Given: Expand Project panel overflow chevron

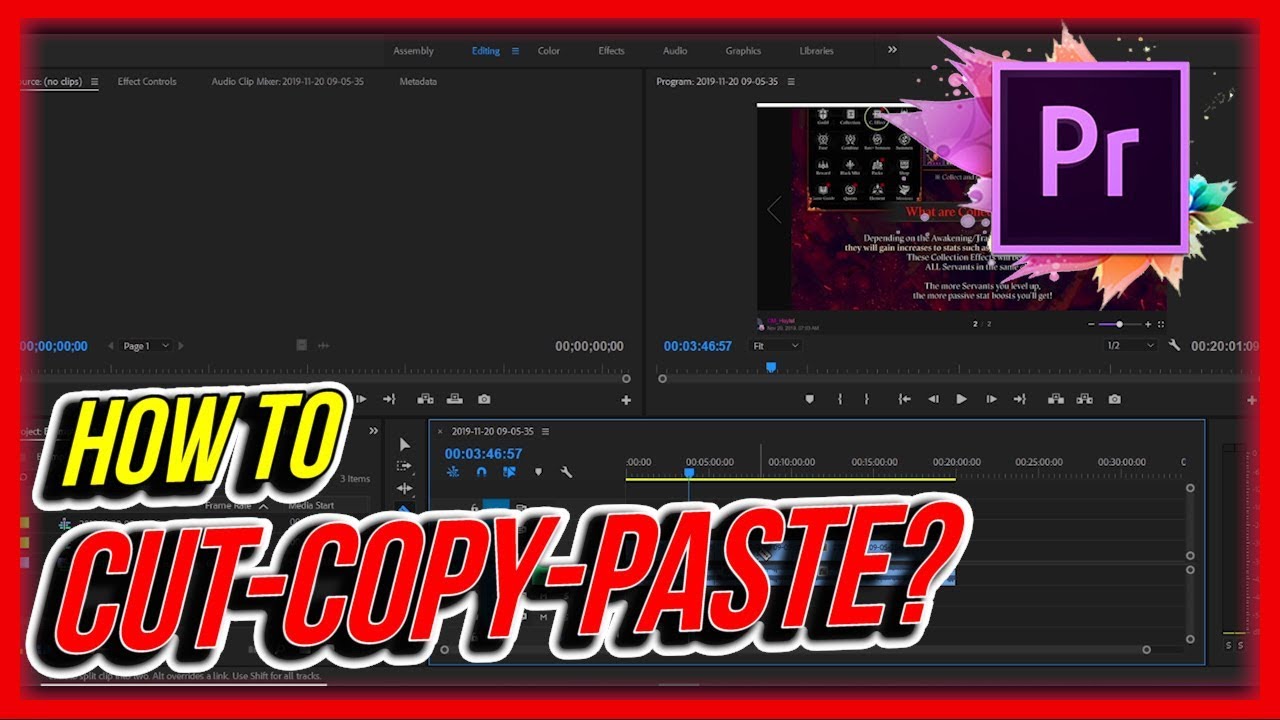Looking at the screenshot, I should [x=374, y=431].
